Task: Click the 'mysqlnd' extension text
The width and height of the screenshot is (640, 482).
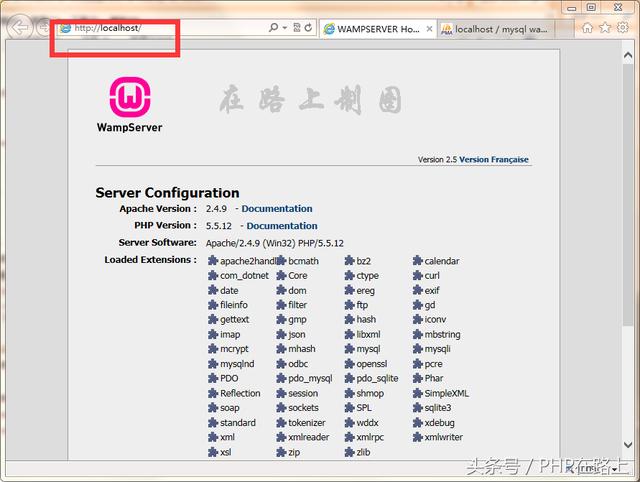Action: coord(237,364)
